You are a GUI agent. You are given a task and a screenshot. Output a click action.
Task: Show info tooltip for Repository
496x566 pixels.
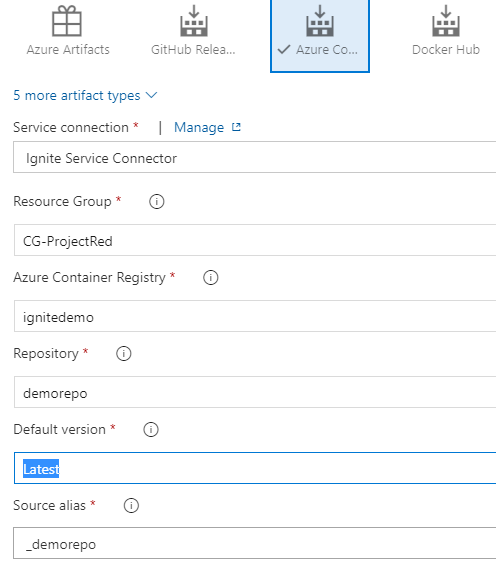[124, 353]
